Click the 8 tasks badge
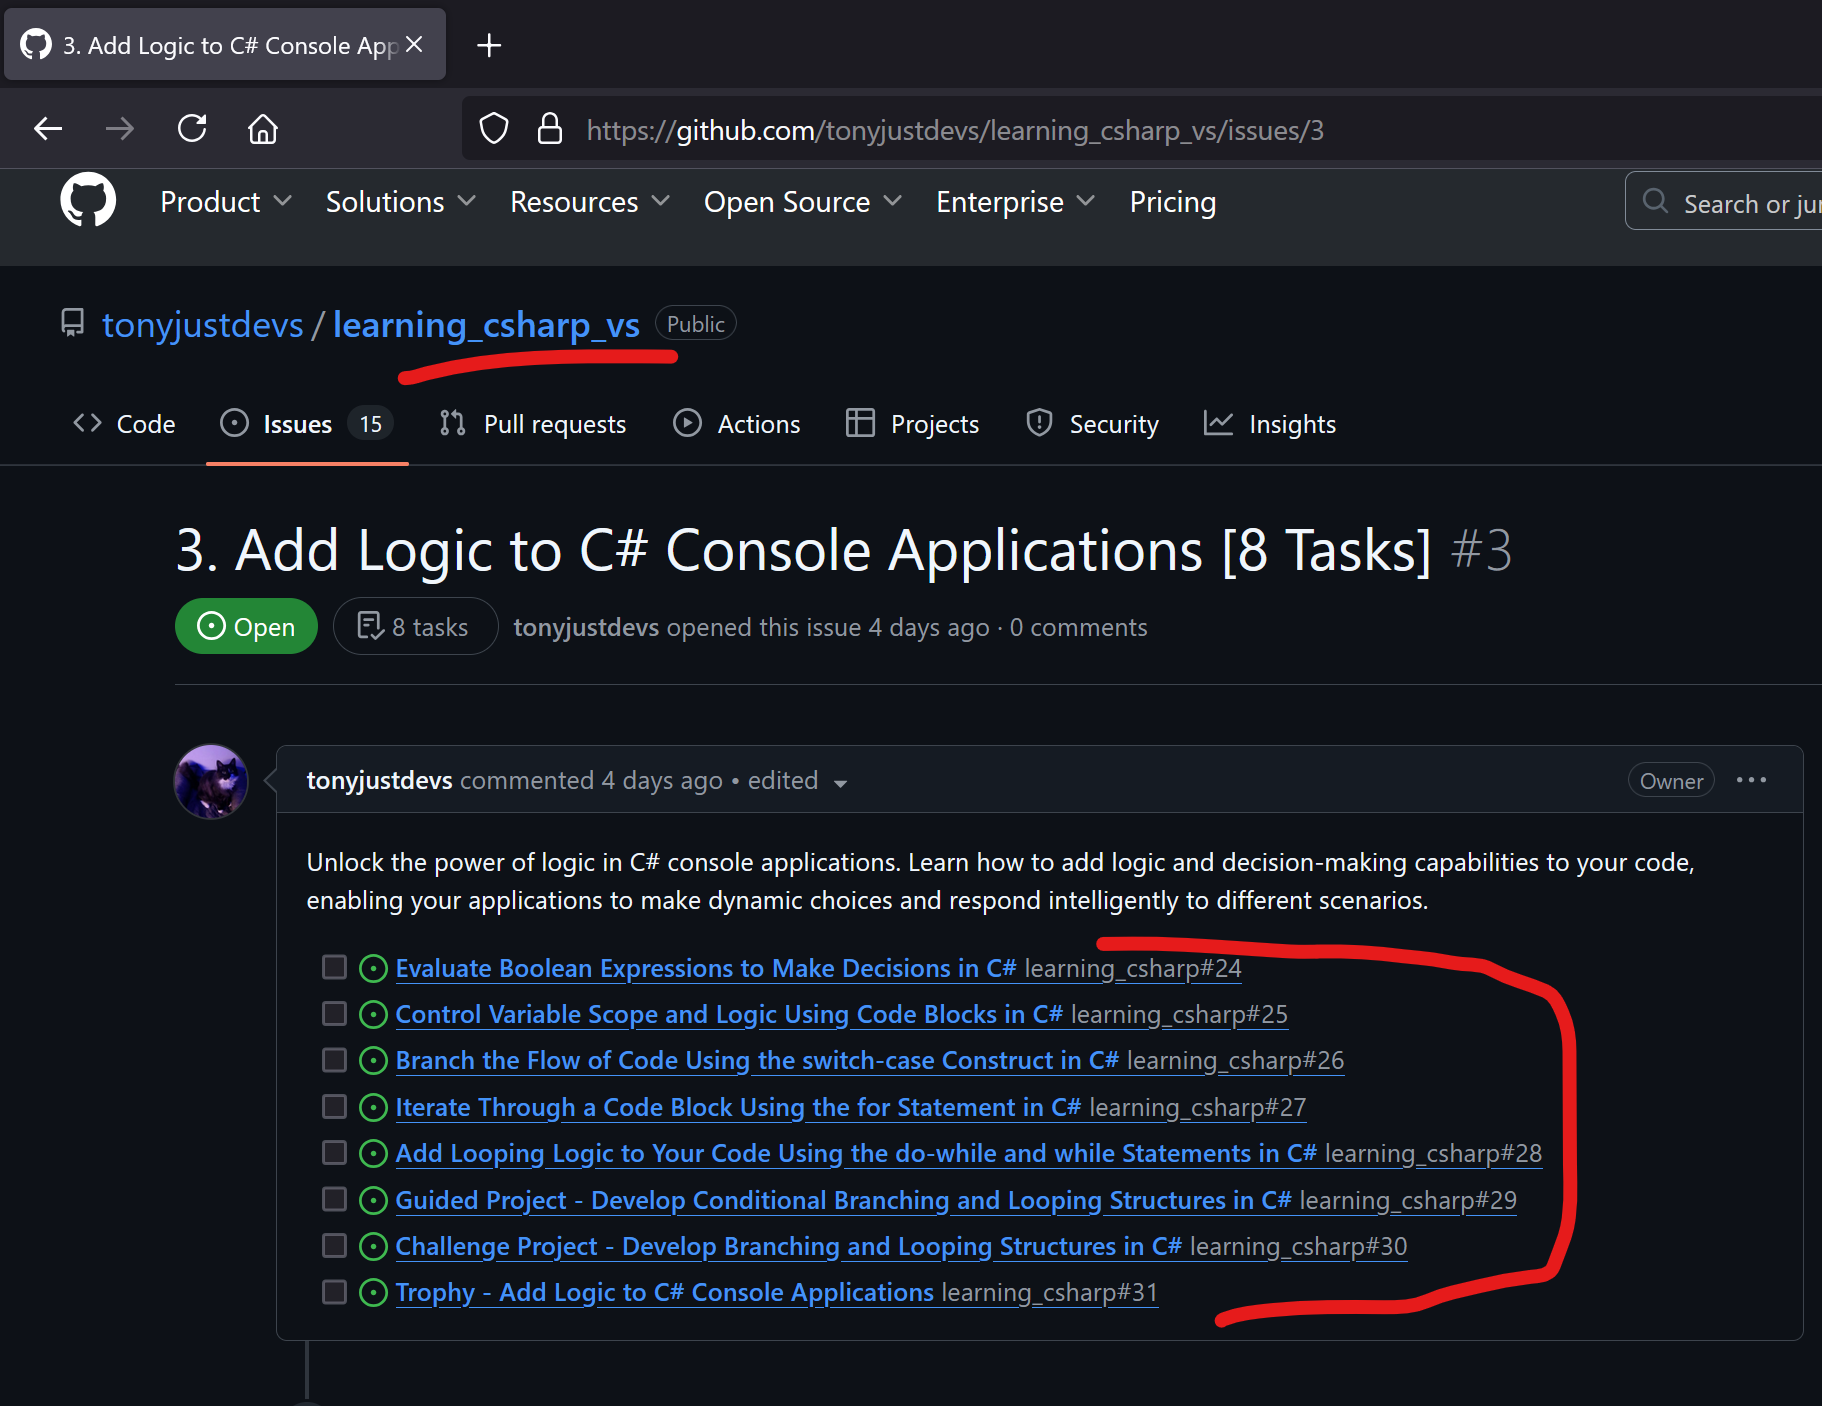 coord(415,626)
